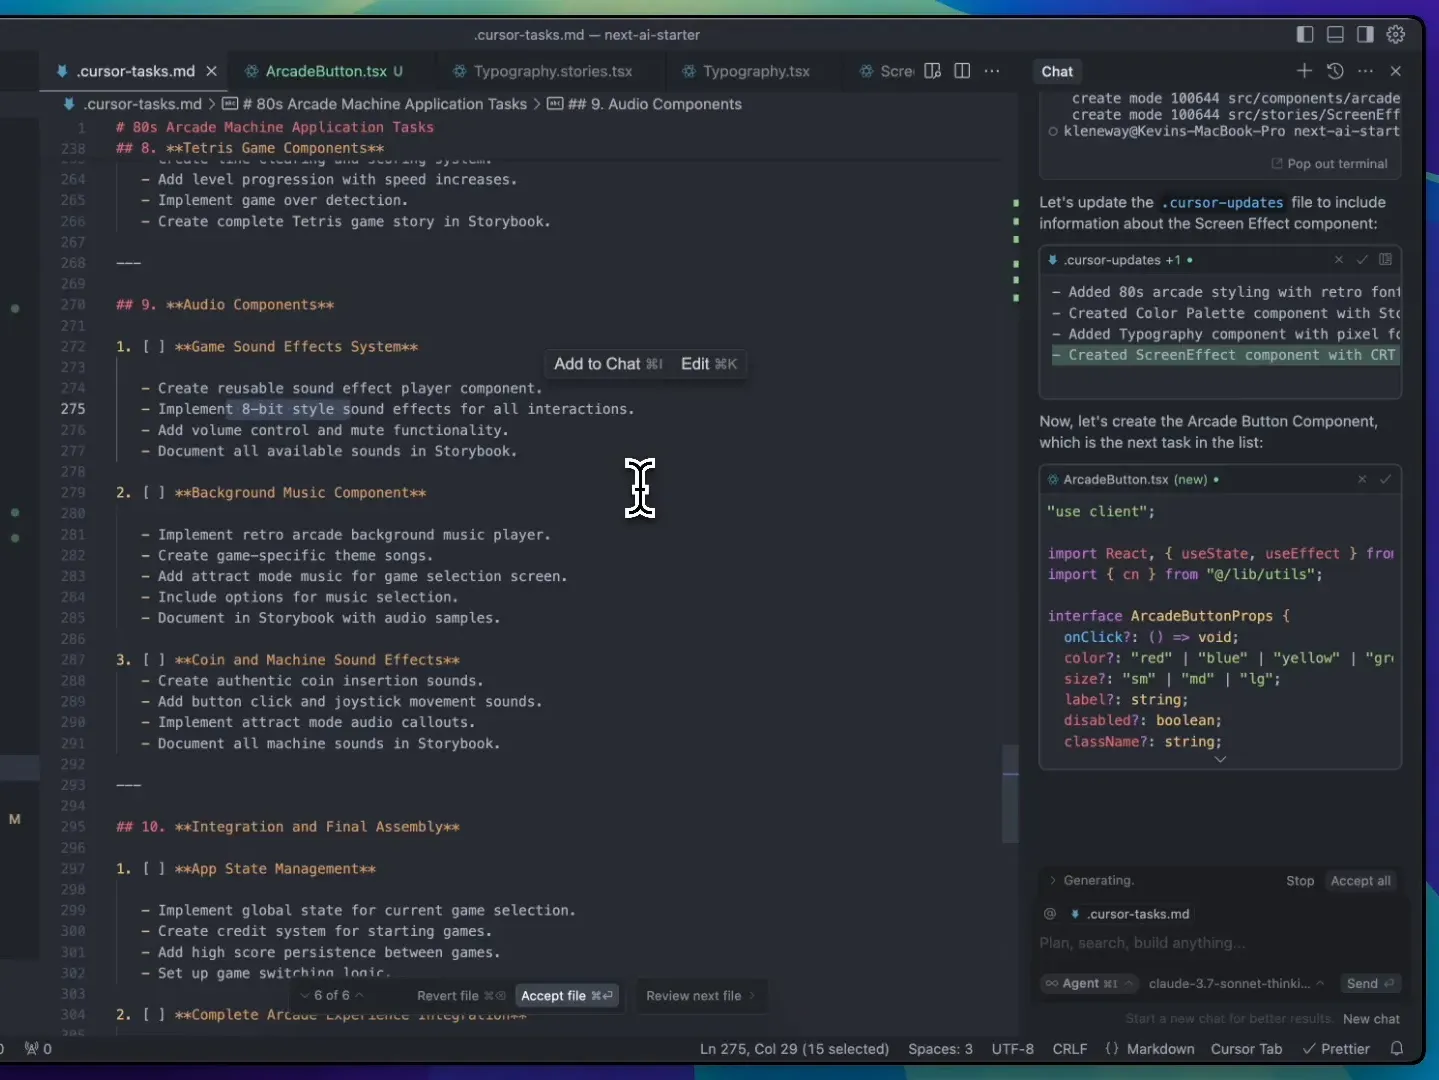
Task: Expand the ArcadeButton.tsx code block
Action: [1220, 759]
